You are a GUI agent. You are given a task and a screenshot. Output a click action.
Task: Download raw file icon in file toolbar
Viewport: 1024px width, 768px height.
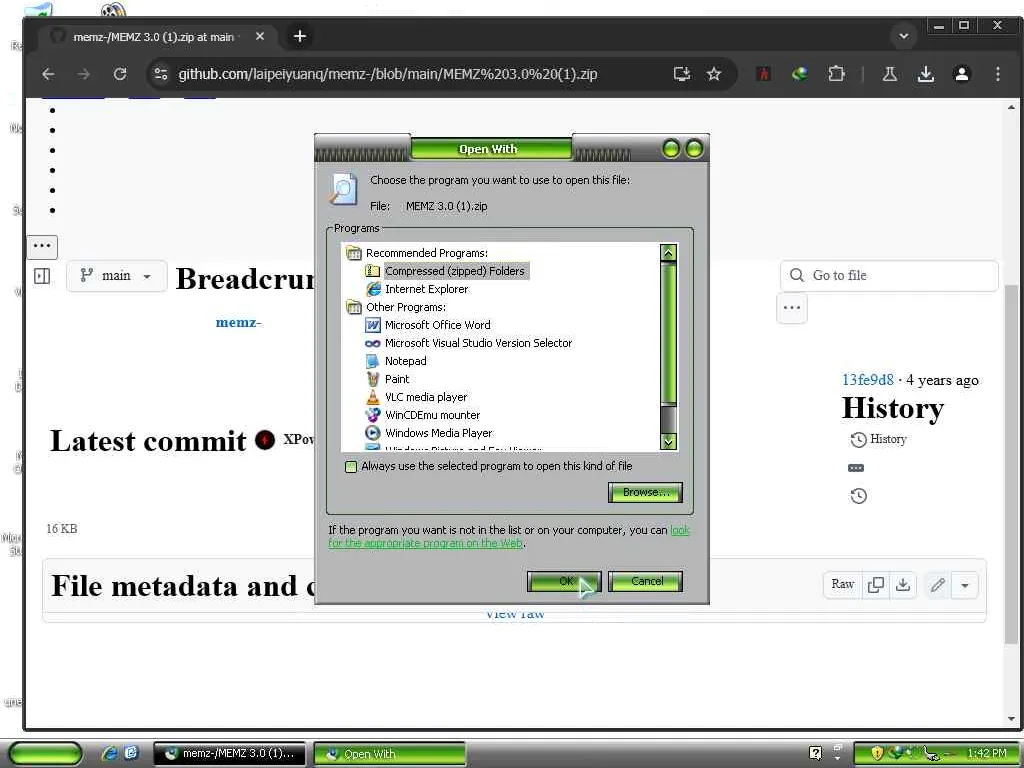click(903, 584)
